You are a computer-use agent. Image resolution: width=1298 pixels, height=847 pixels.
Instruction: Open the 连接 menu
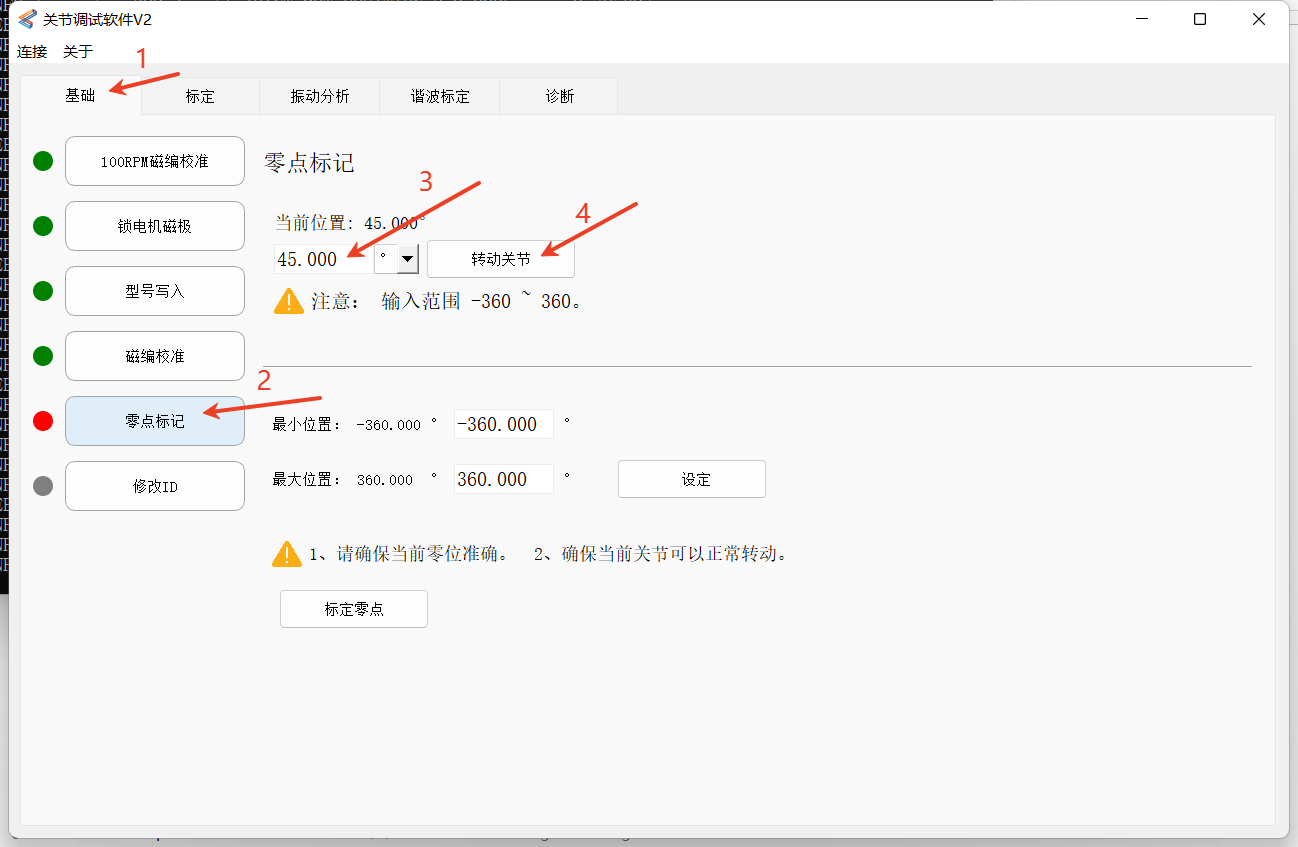[32, 51]
